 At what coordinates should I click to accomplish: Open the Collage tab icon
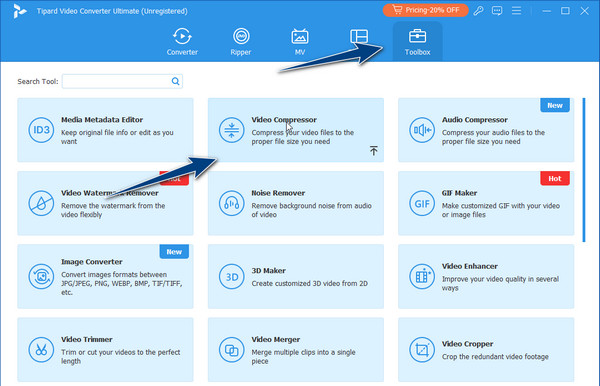click(359, 37)
